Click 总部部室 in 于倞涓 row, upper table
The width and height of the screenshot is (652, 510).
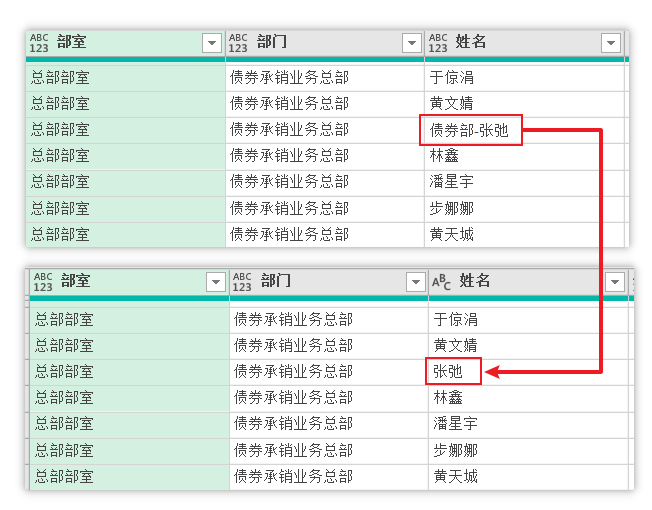coord(60,78)
